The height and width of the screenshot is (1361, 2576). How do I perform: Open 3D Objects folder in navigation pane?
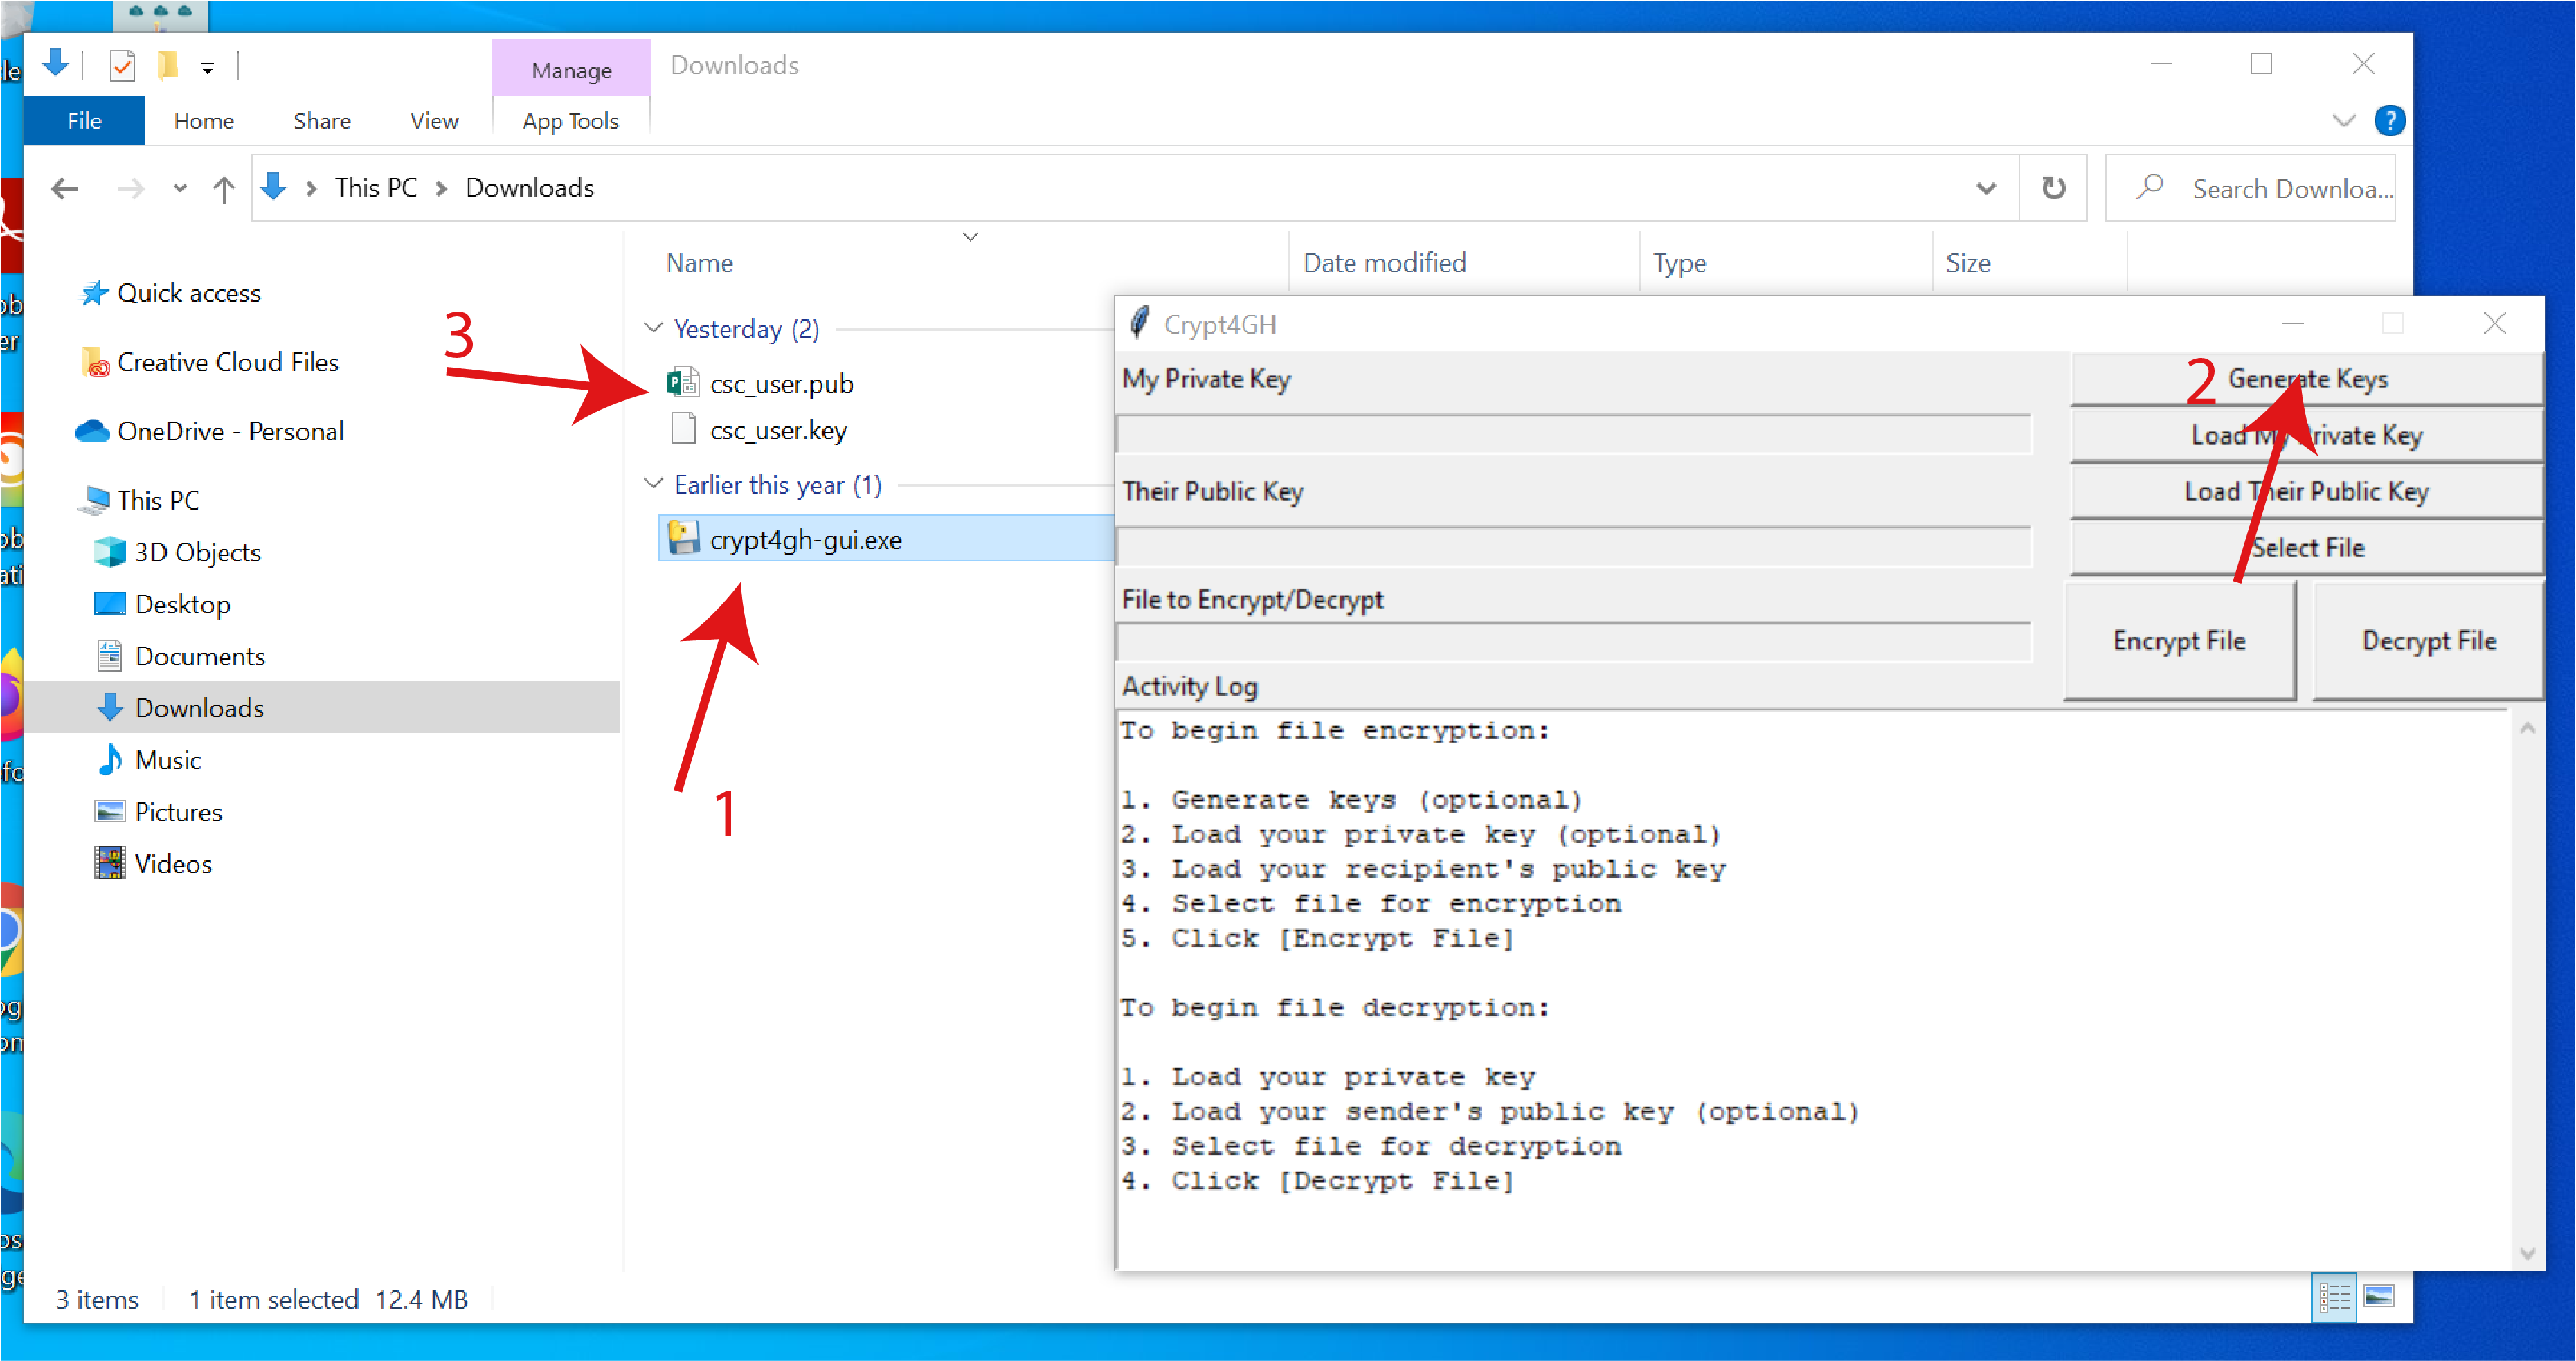pyautogui.click(x=197, y=552)
